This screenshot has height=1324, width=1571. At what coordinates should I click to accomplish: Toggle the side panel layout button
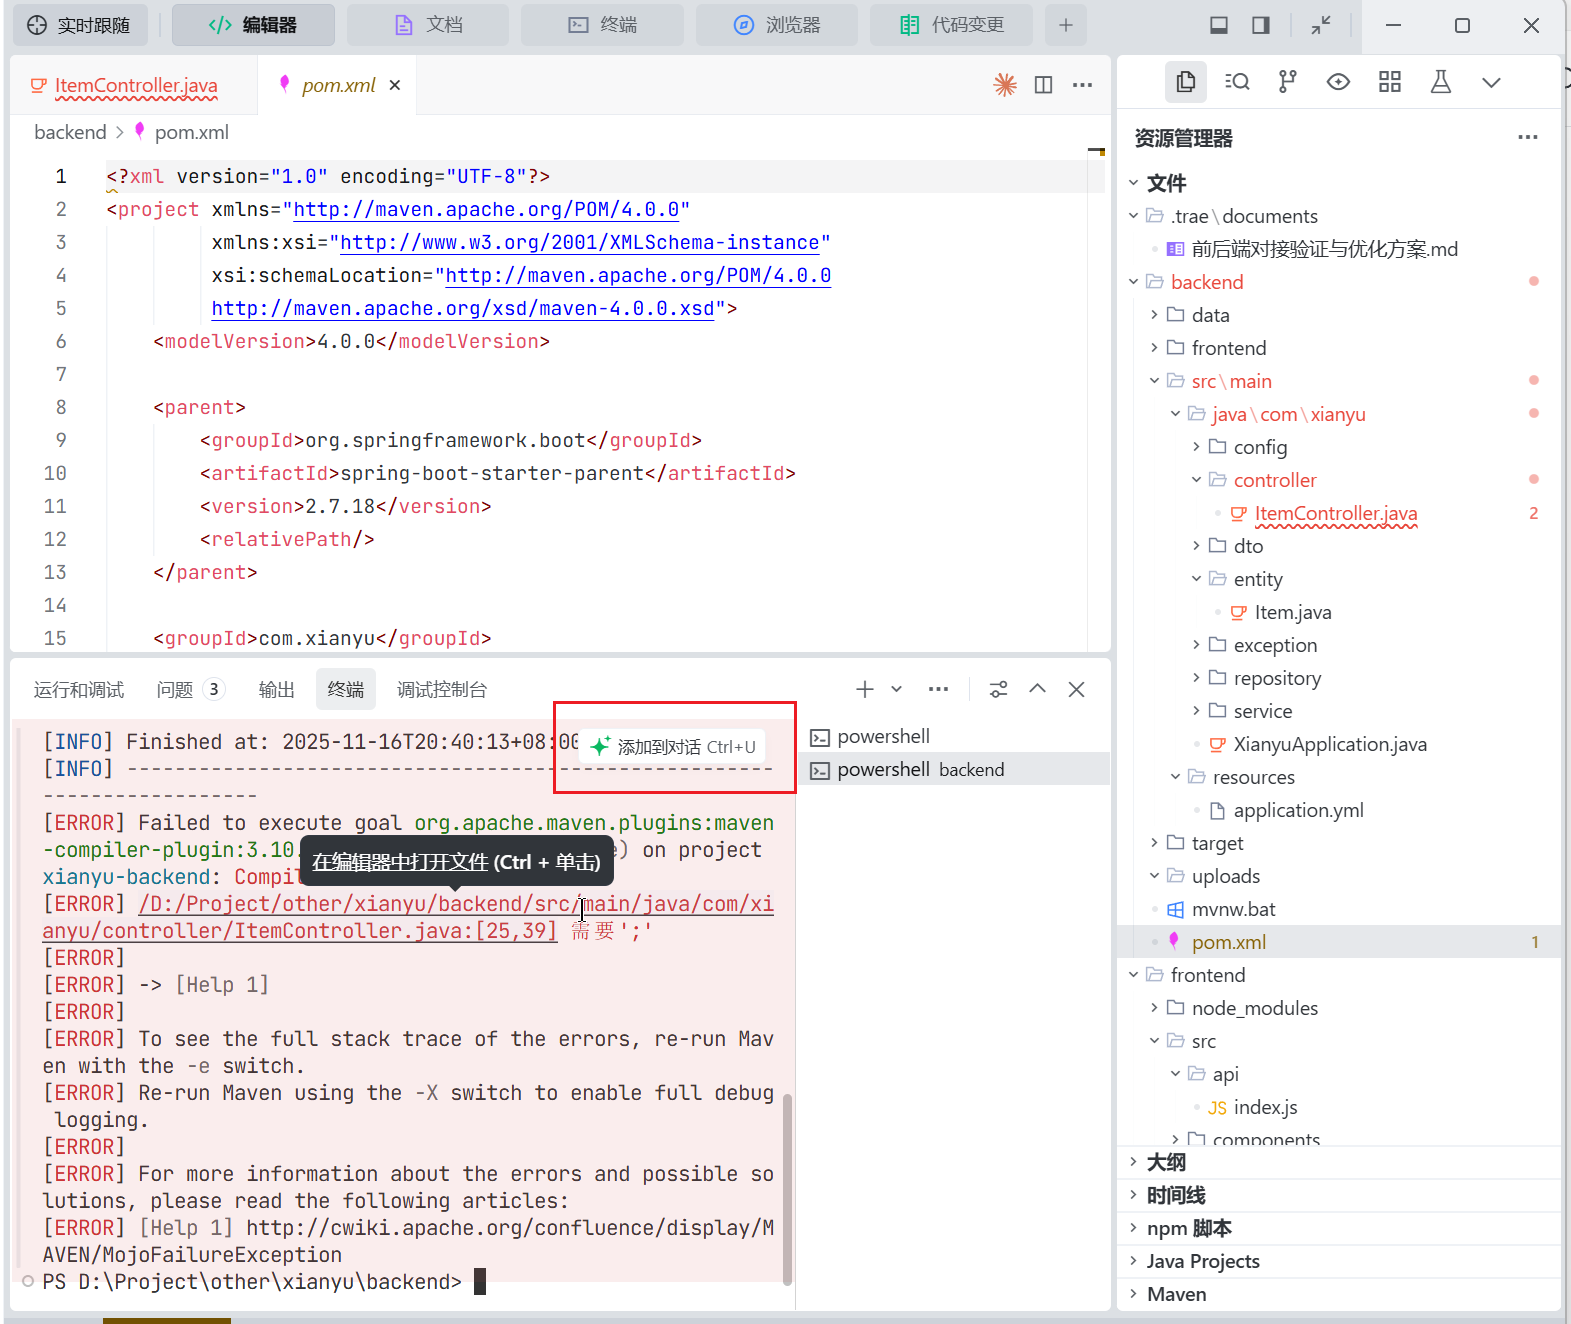click(1261, 25)
